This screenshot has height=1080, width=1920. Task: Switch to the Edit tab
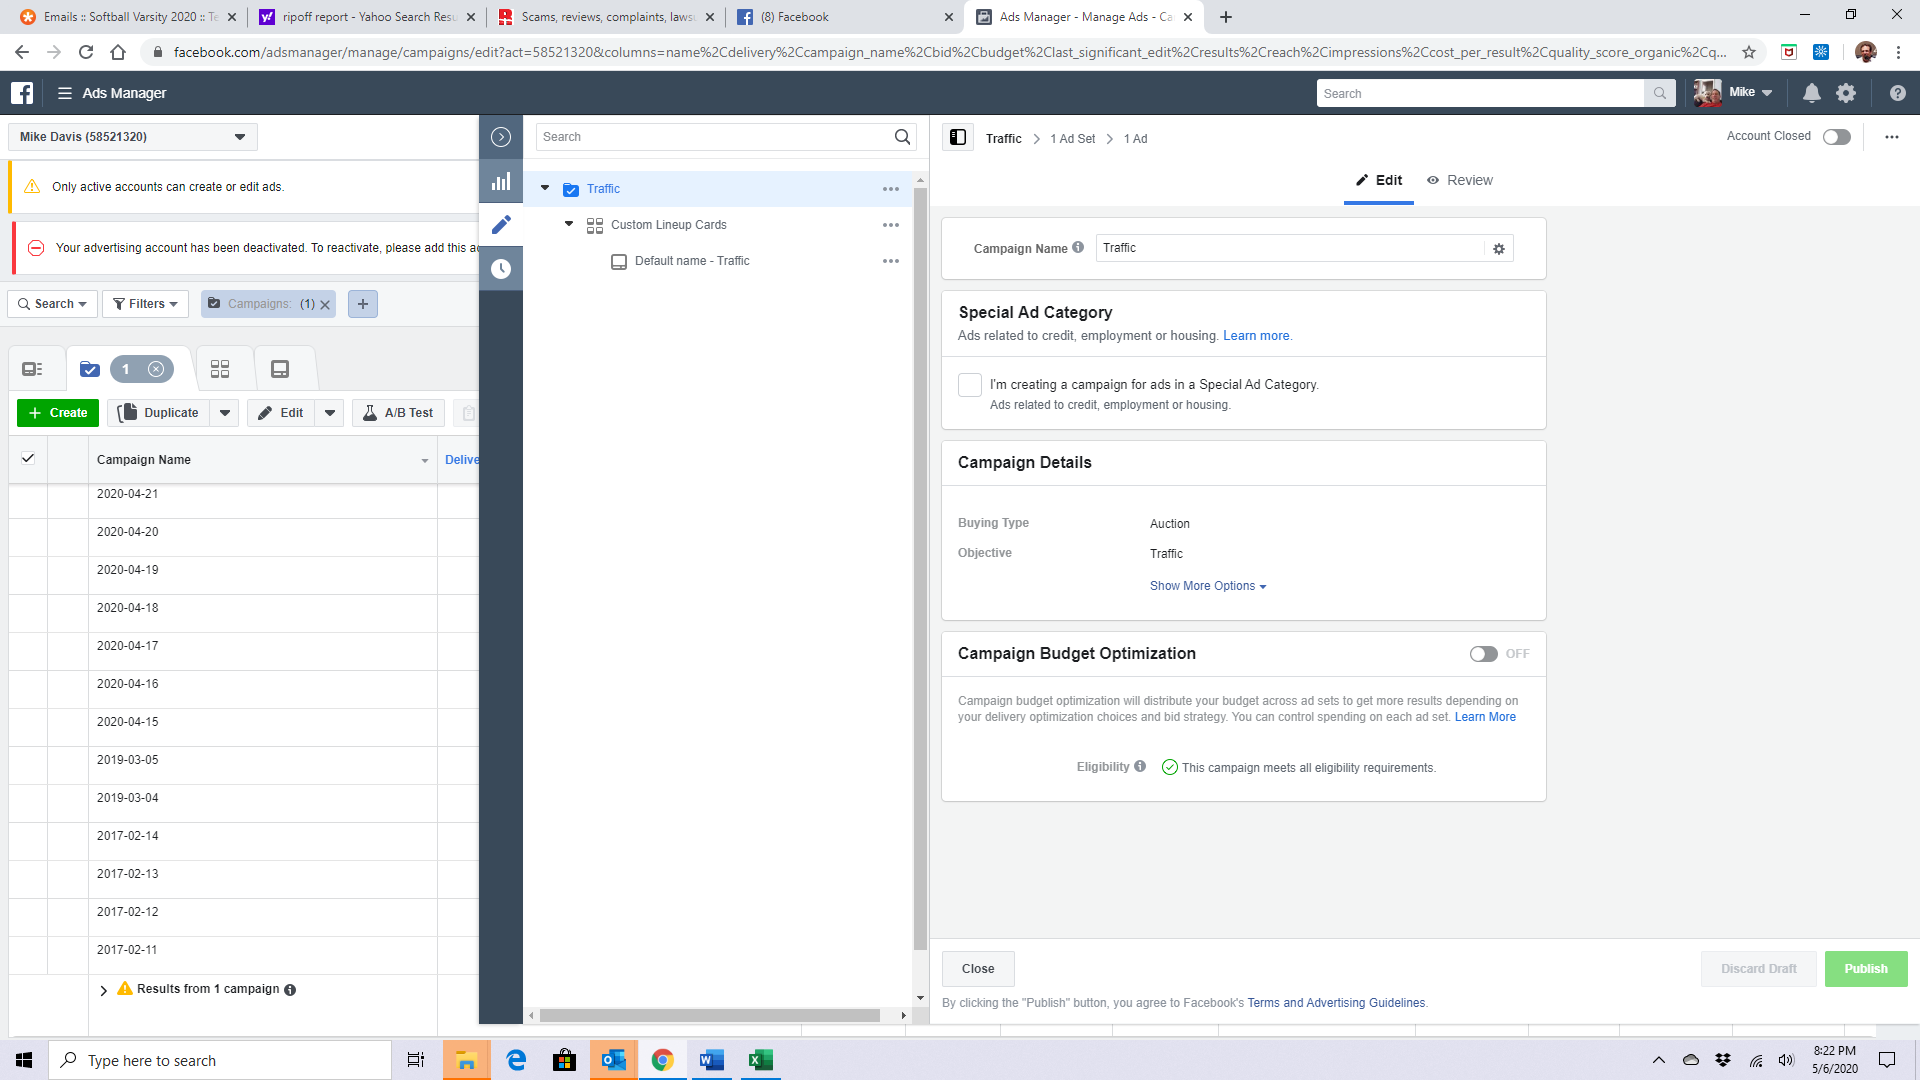coord(1379,181)
